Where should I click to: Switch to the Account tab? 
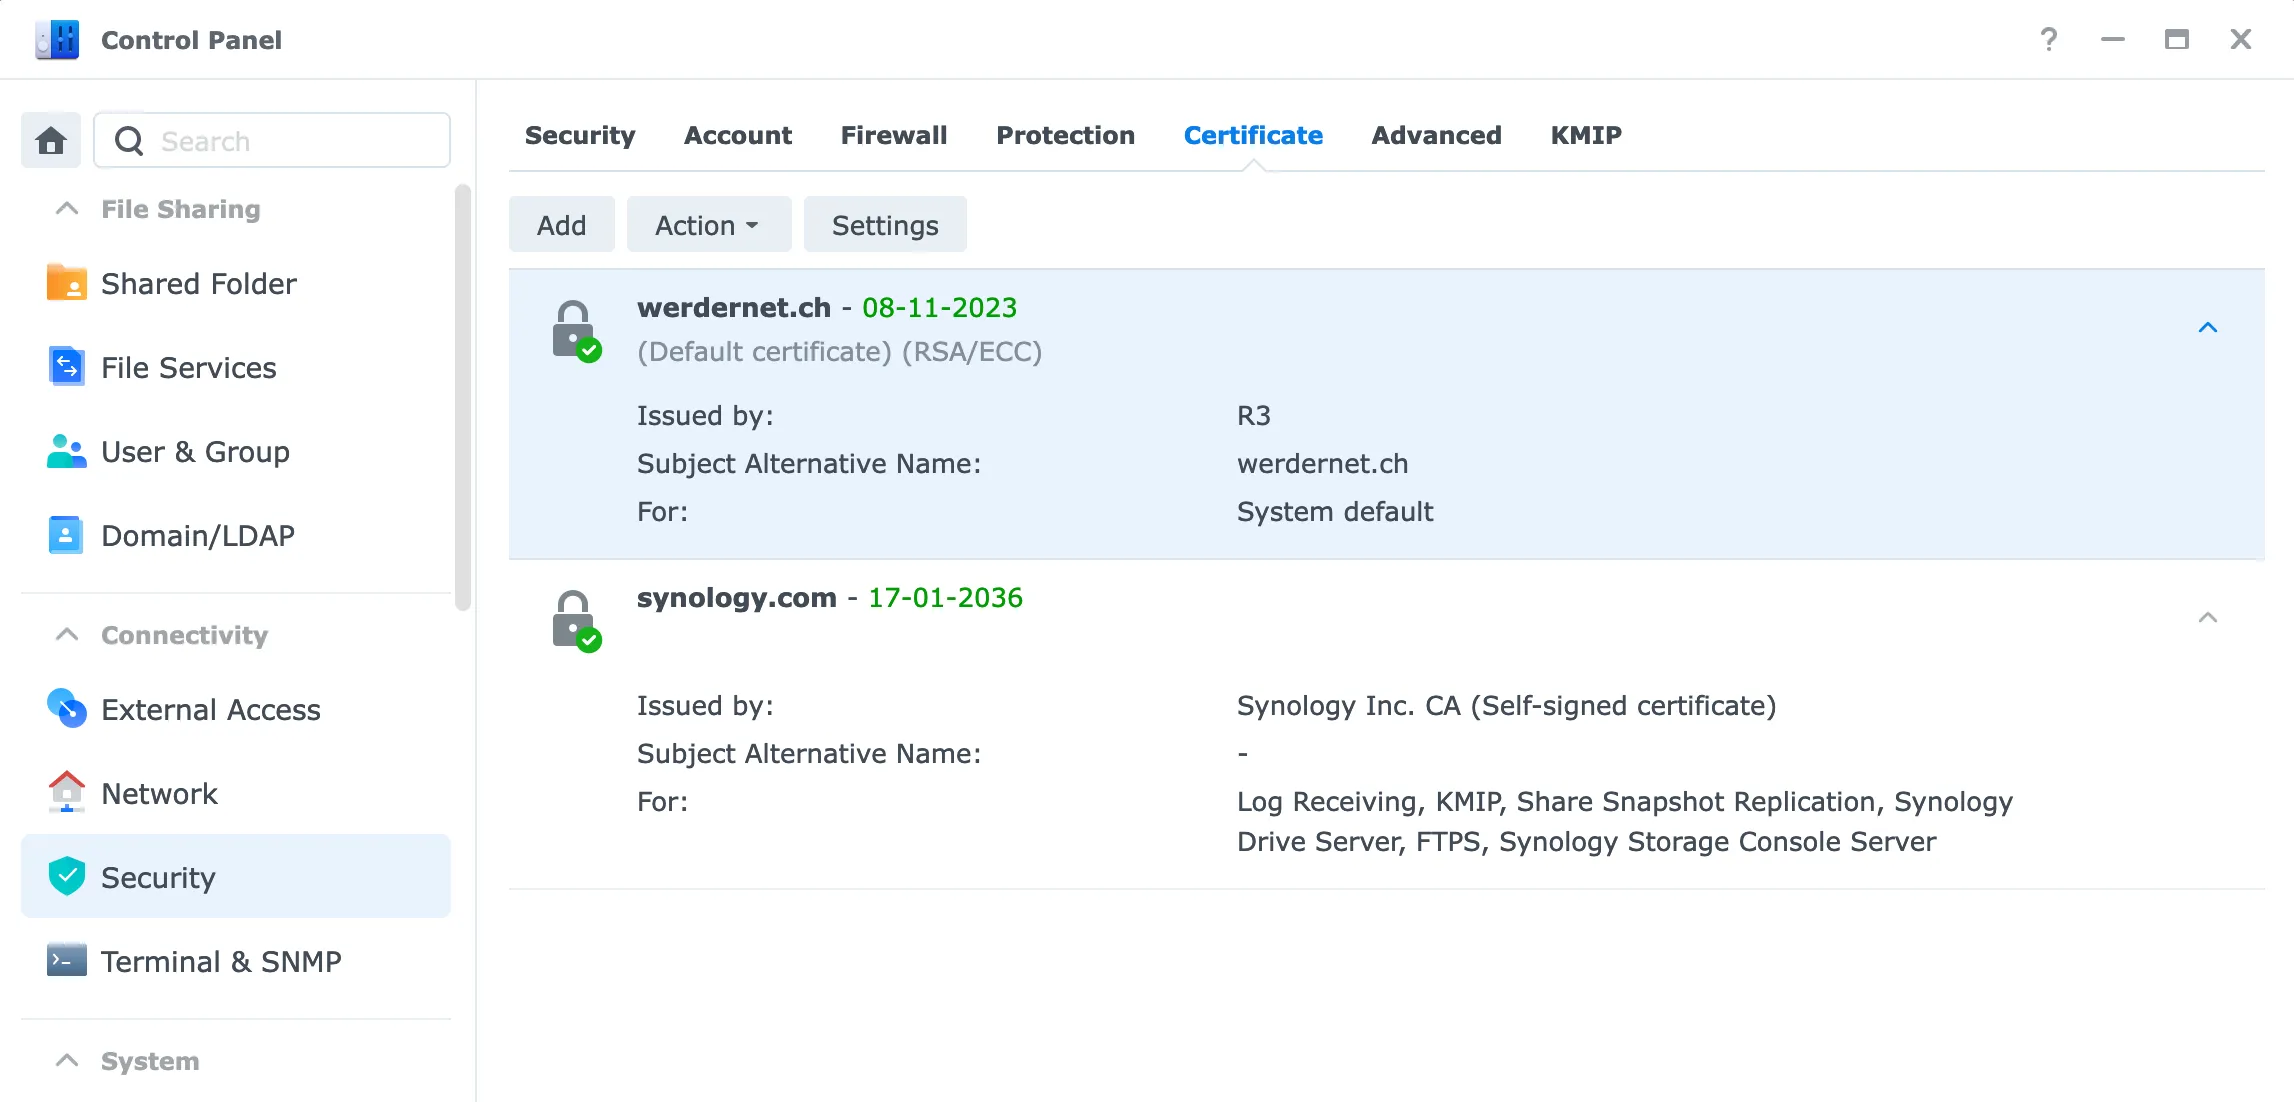click(738, 135)
